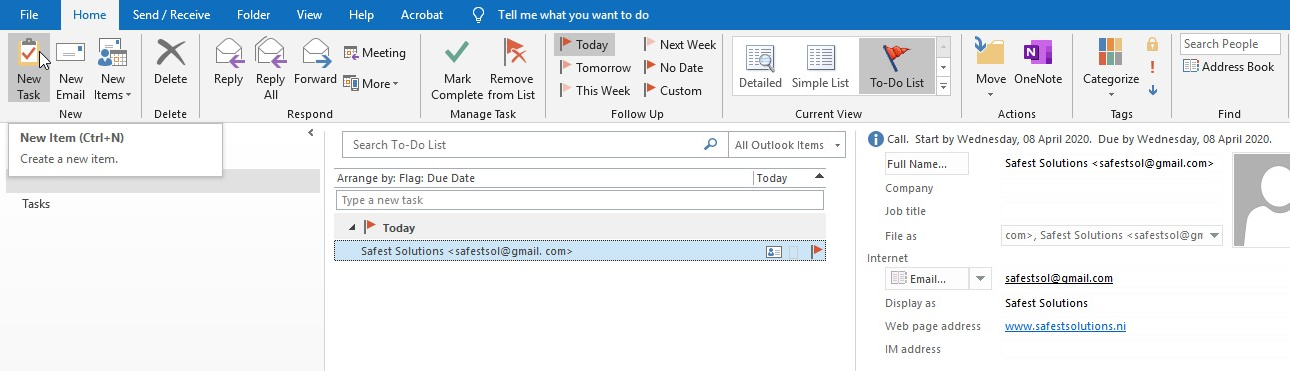This screenshot has height=371, width=1290.
Task: Select To-Do List view
Action: coord(896,66)
